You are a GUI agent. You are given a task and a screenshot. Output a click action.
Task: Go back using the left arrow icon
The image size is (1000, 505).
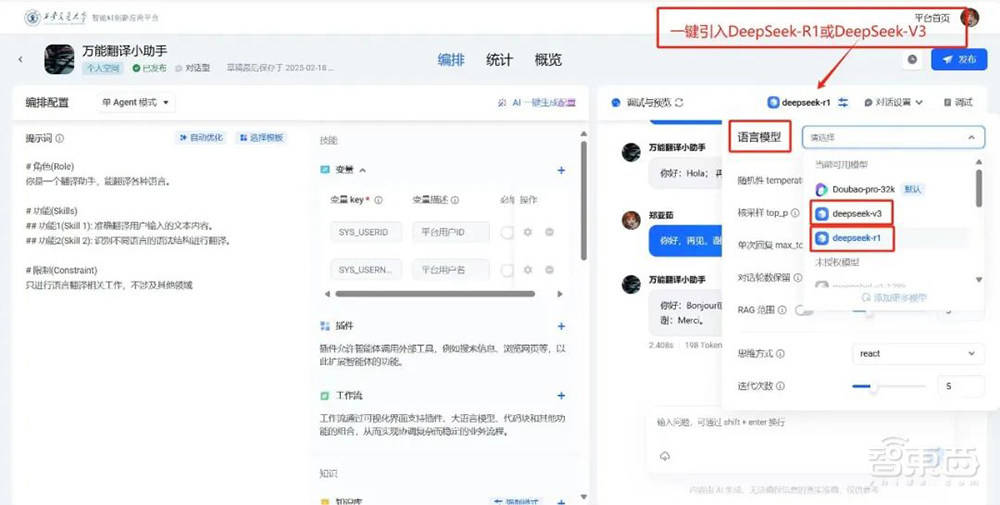coord(20,59)
